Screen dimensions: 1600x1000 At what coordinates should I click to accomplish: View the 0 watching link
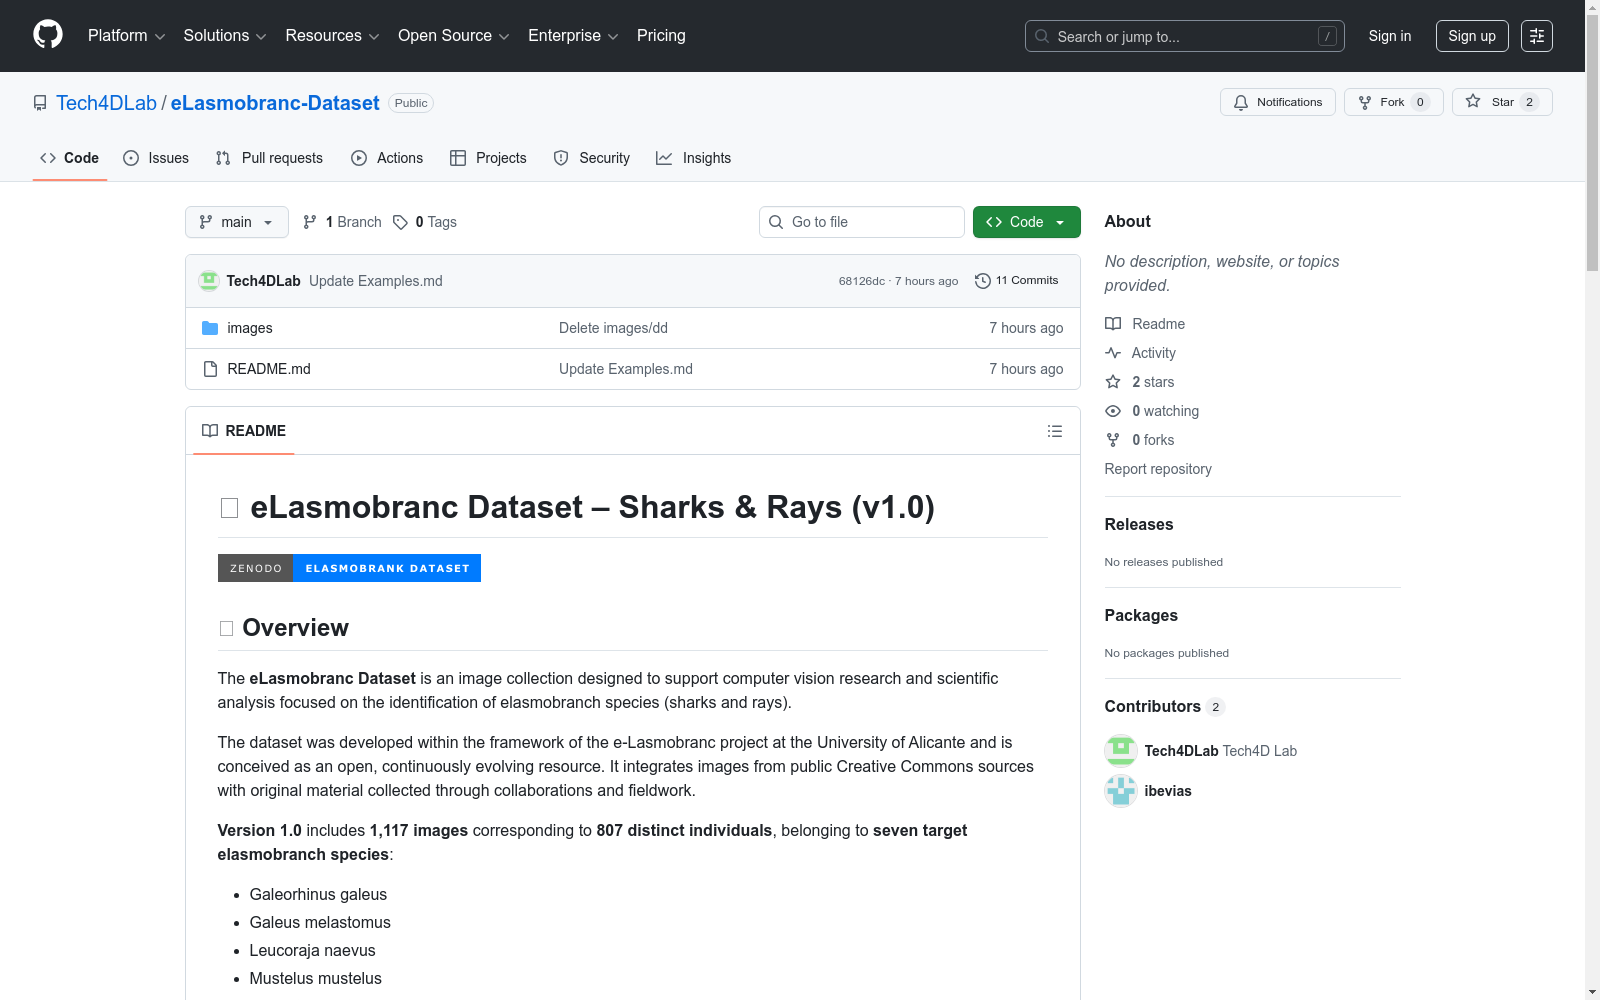click(x=1152, y=411)
